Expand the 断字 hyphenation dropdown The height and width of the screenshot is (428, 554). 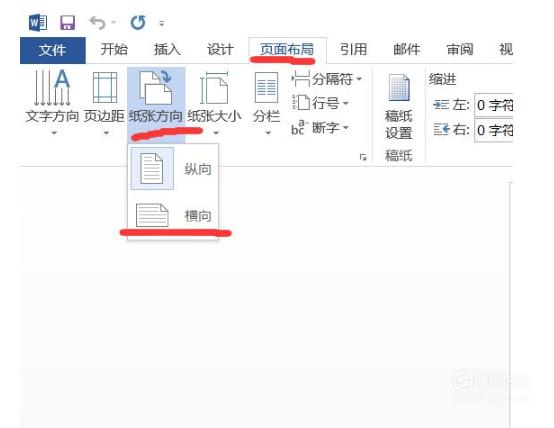[x=346, y=127]
